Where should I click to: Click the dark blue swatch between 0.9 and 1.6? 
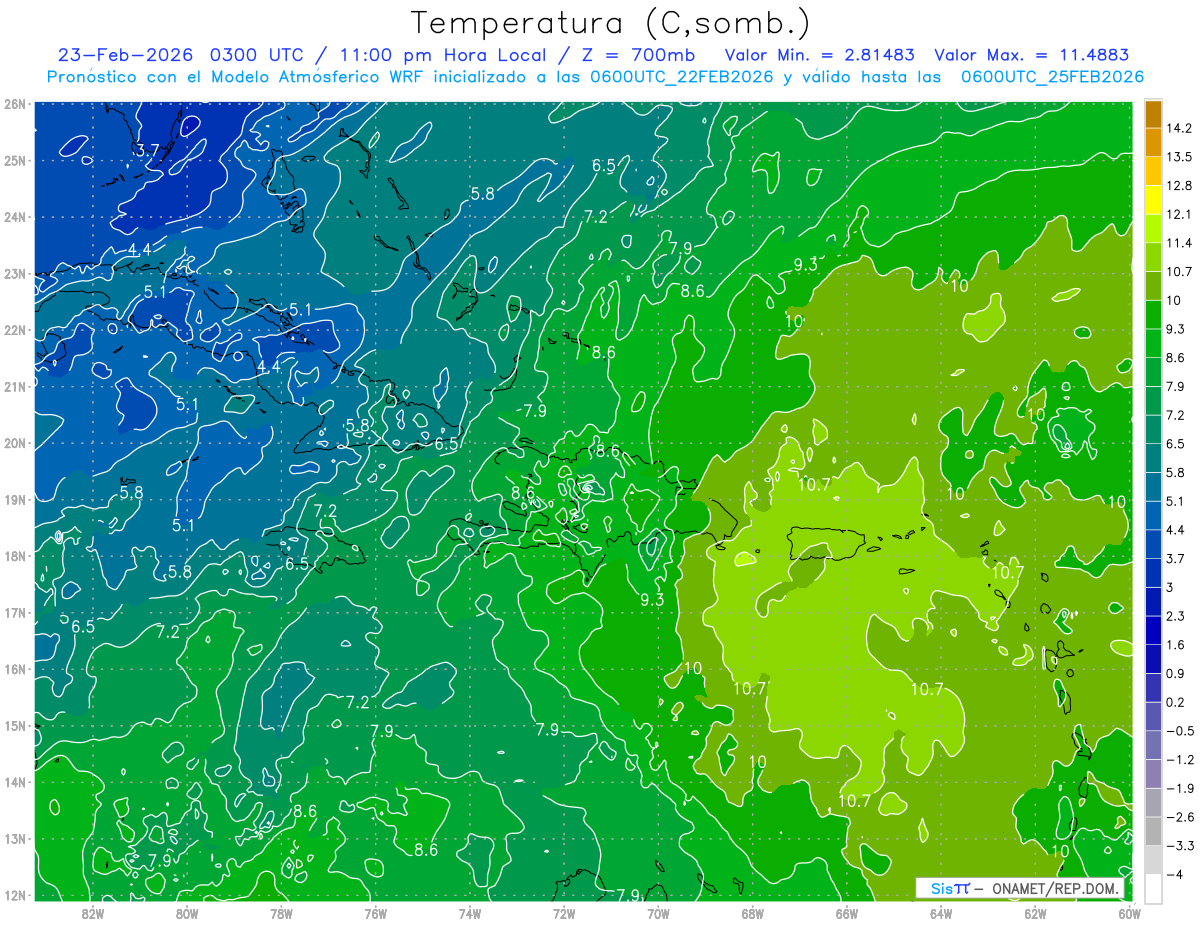point(1153,659)
